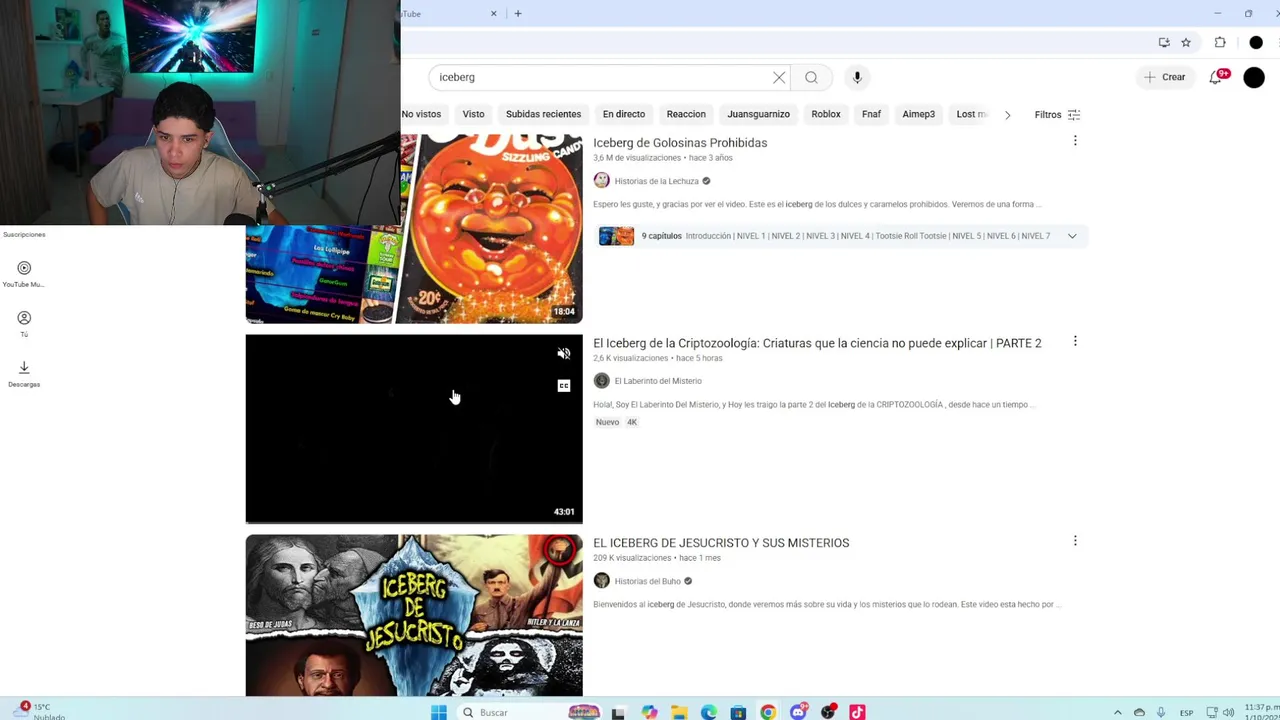Open the notifications bell
The width and height of the screenshot is (1280, 720).
(1216, 77)
